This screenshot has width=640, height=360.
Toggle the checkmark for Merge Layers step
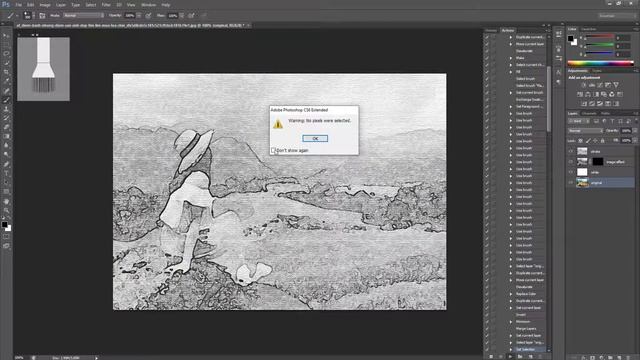click(487, 329)
